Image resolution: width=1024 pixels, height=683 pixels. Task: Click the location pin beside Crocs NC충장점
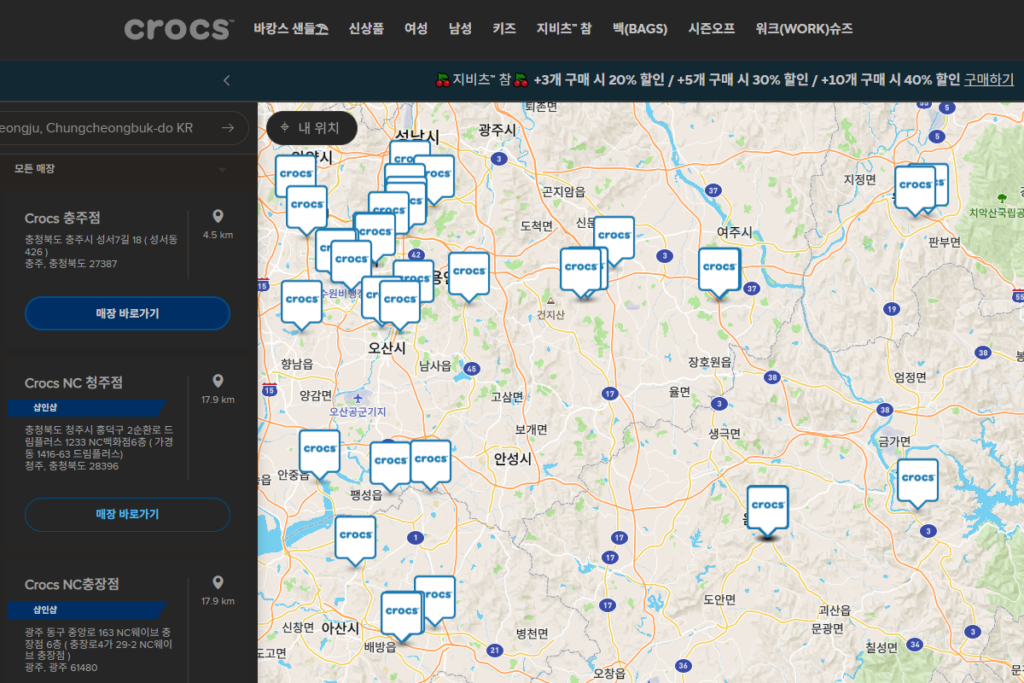click(218, 583)
